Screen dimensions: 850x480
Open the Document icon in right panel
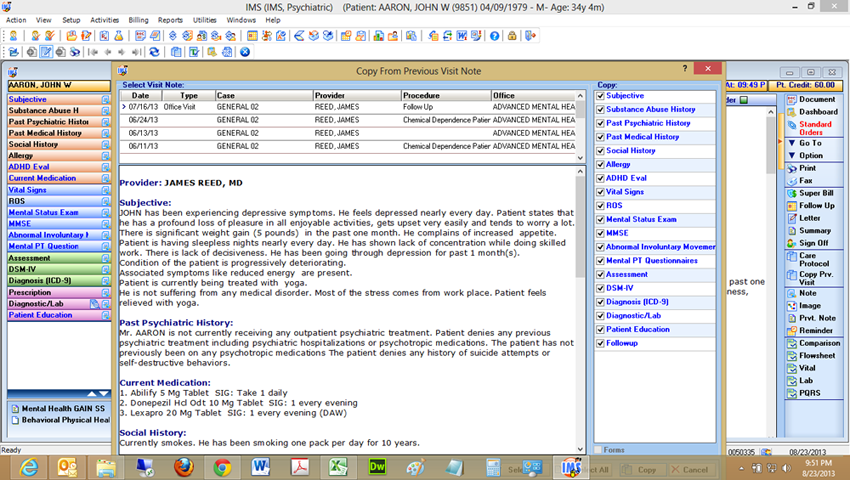pyautogui.click(x=792, y=99)
